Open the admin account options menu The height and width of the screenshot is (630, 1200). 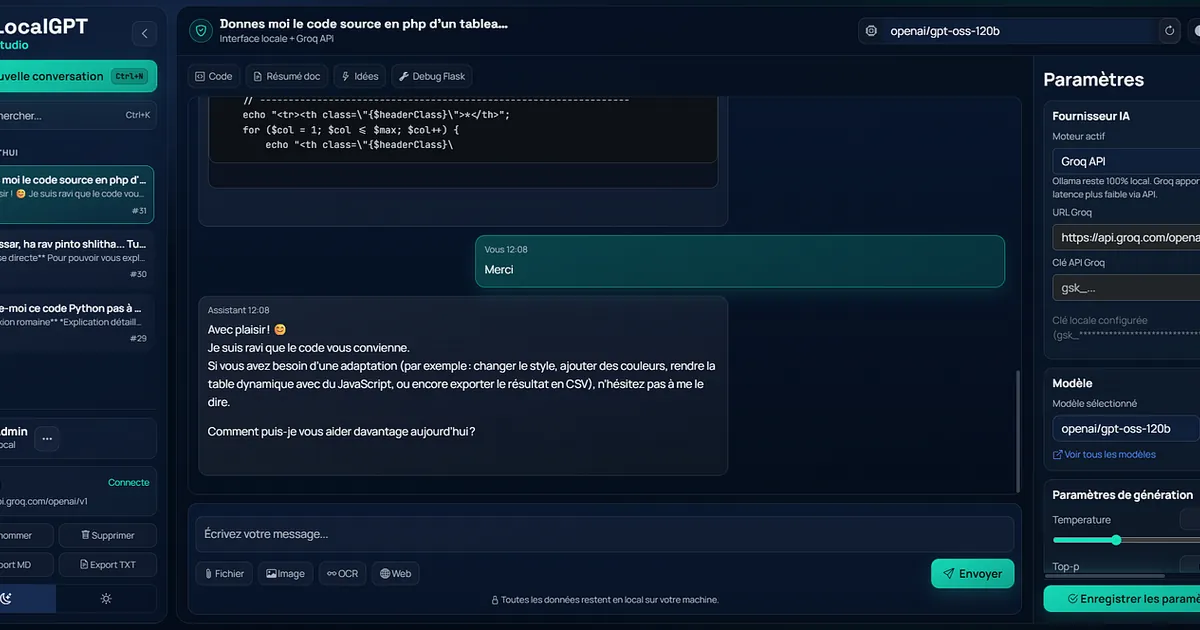(48, 438)
